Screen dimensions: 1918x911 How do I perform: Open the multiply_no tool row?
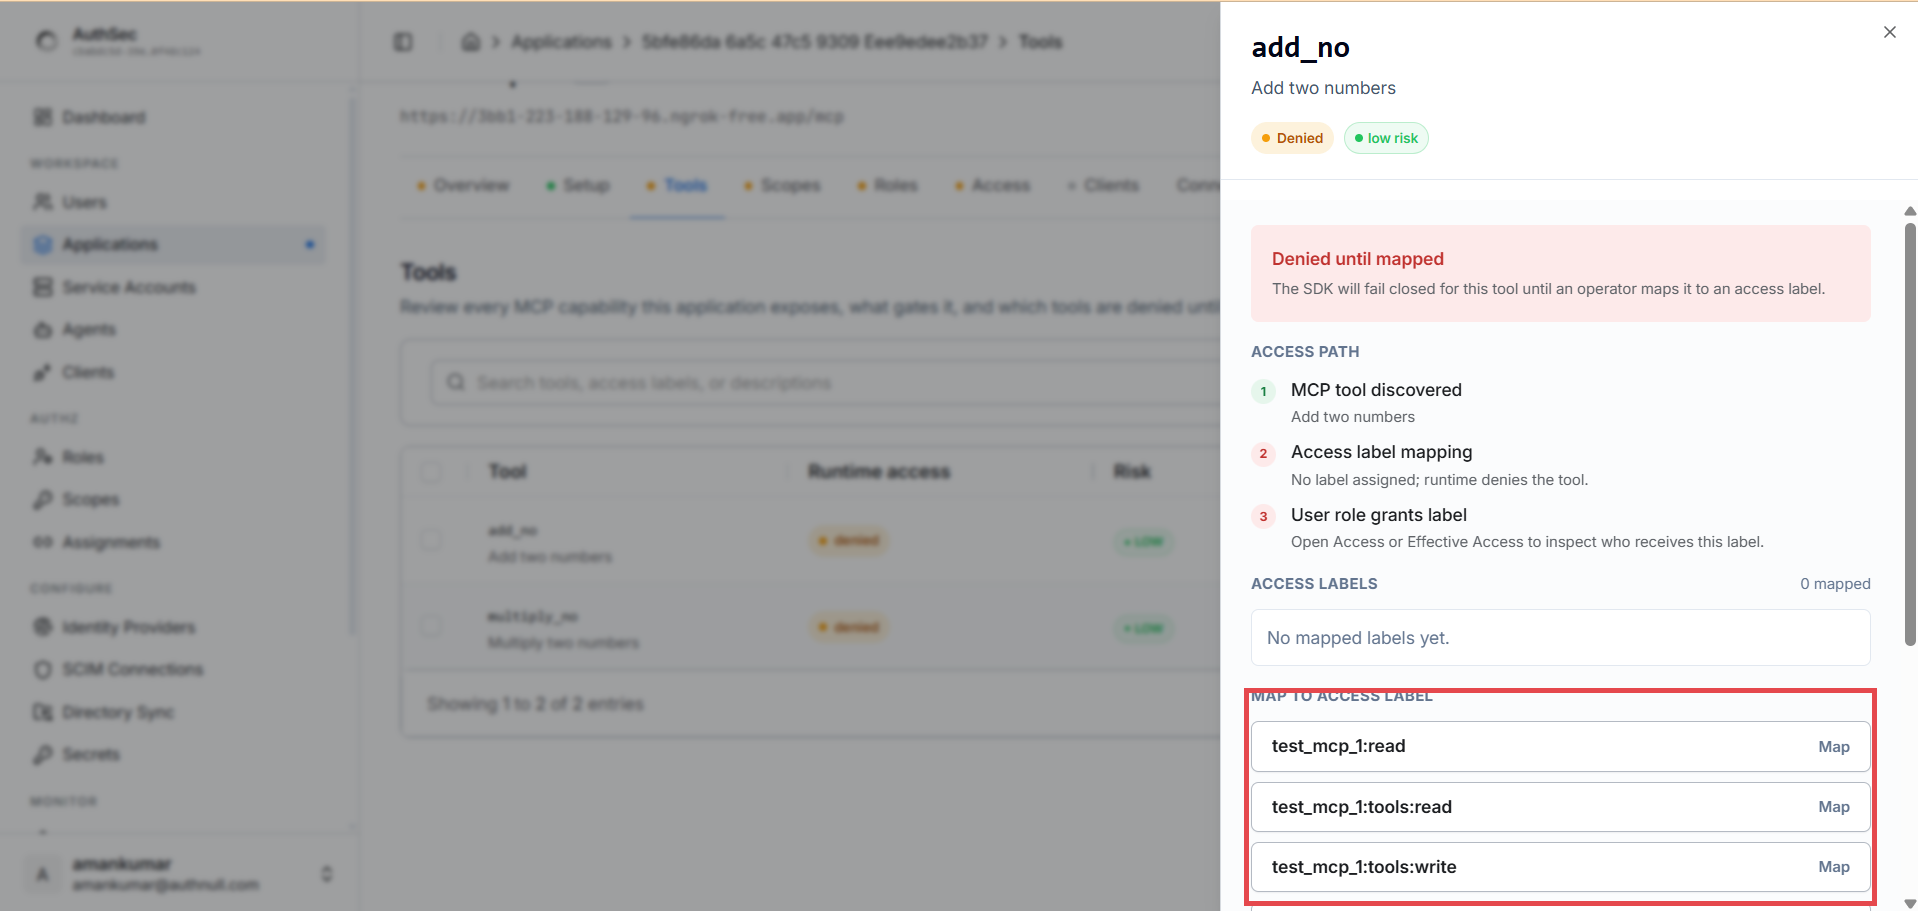(x=810, y=628)
